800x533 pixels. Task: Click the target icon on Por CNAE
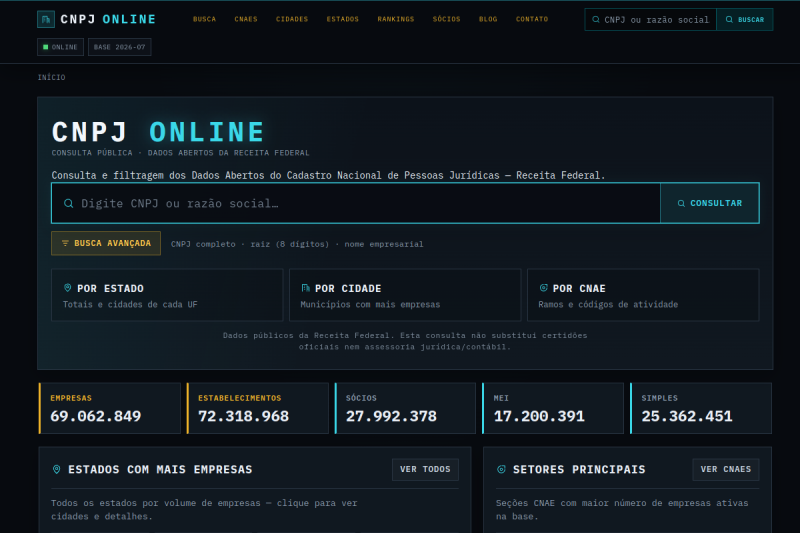(543, 288)
